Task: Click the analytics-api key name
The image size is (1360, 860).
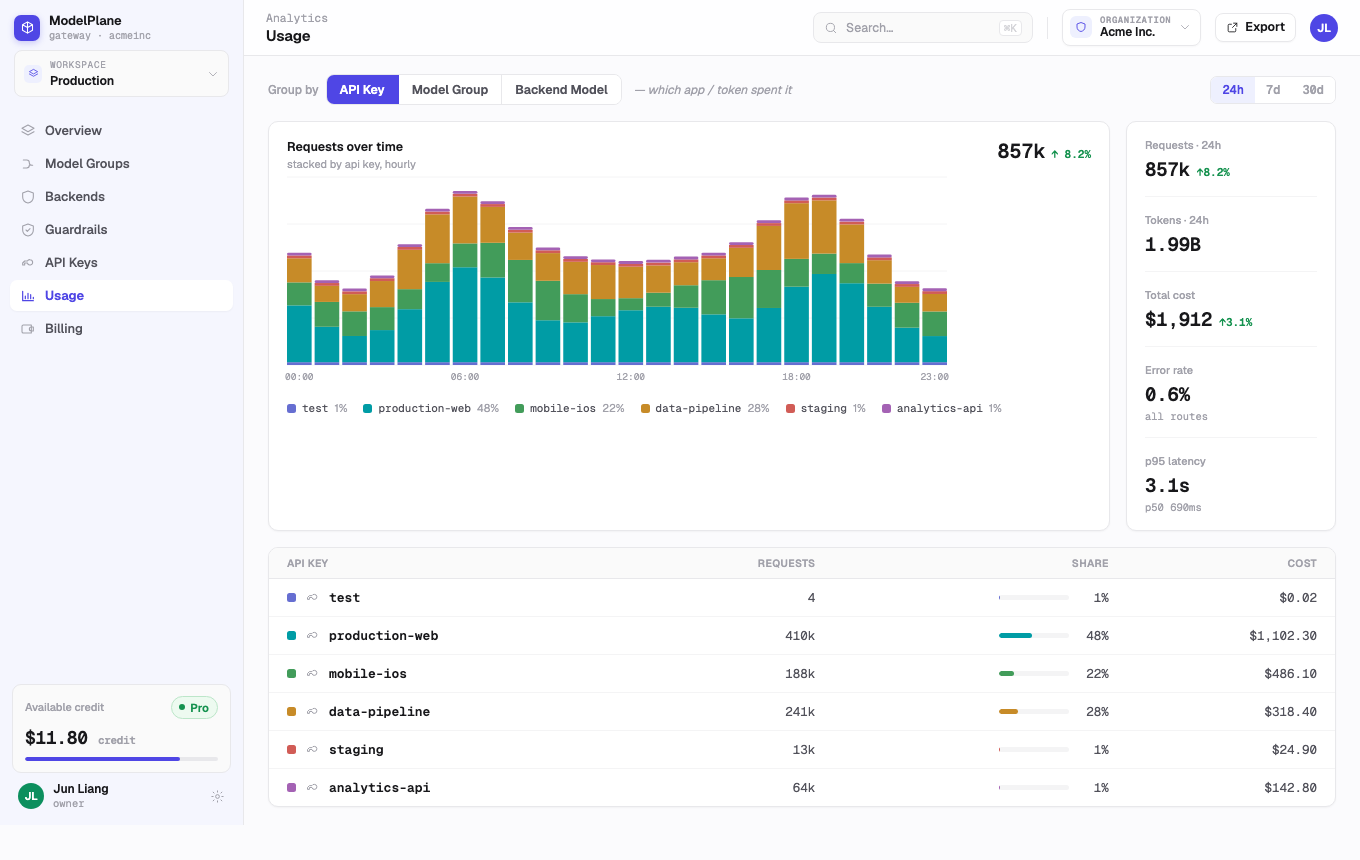Action: pos(379,787)
